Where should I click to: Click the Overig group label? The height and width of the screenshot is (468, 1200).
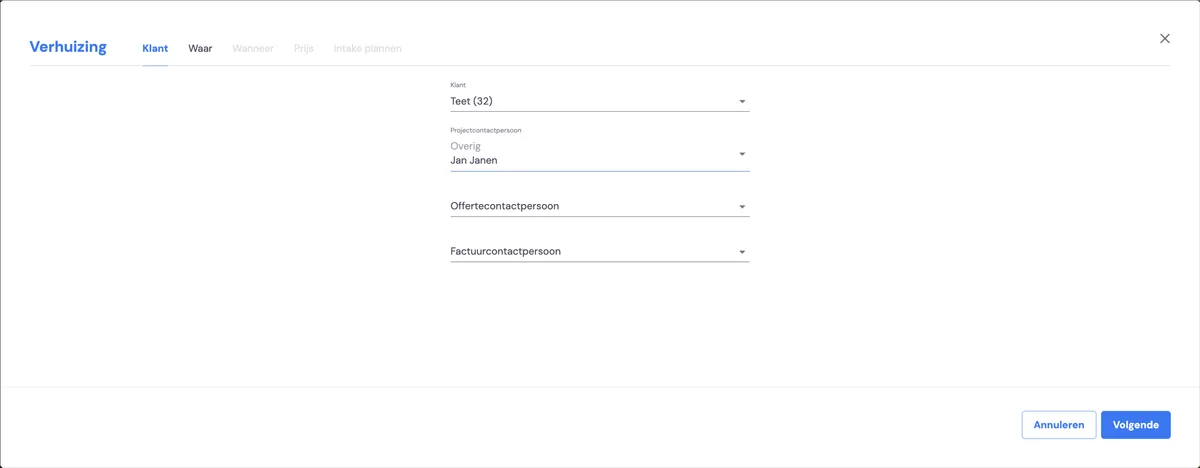pos(465,146)
